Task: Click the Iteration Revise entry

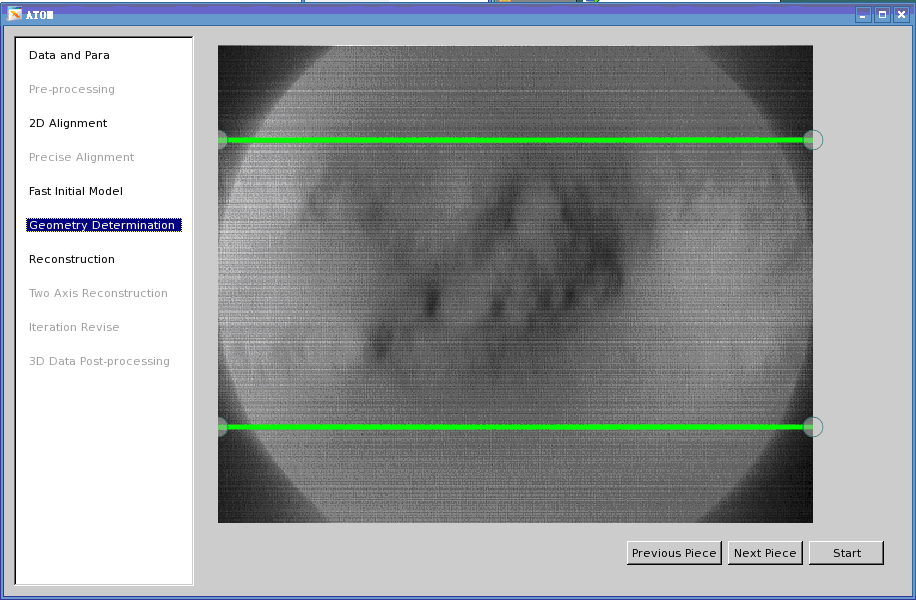Action: point(74,327)
